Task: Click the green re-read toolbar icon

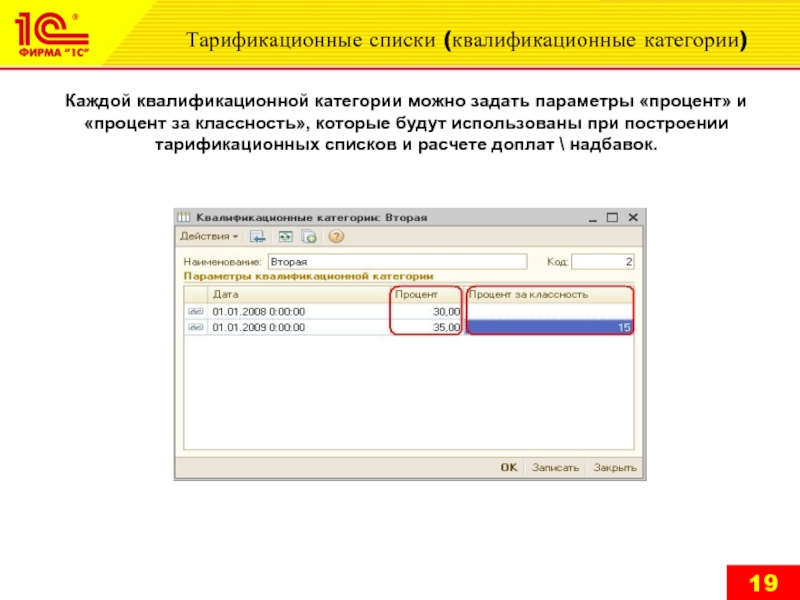Action: 285,237
